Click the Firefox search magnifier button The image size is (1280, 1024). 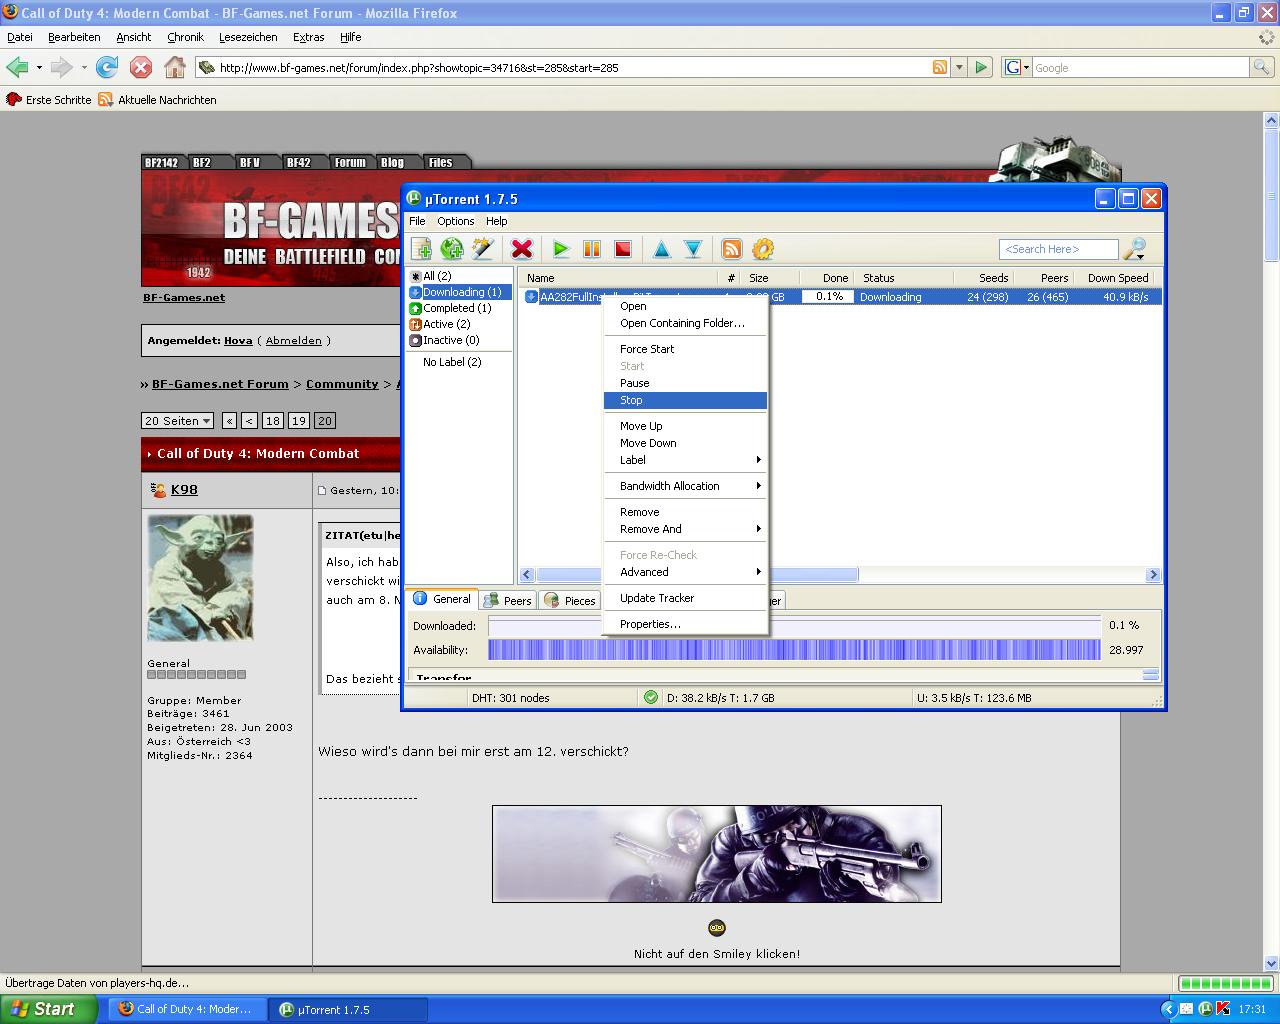(1262, 67)
